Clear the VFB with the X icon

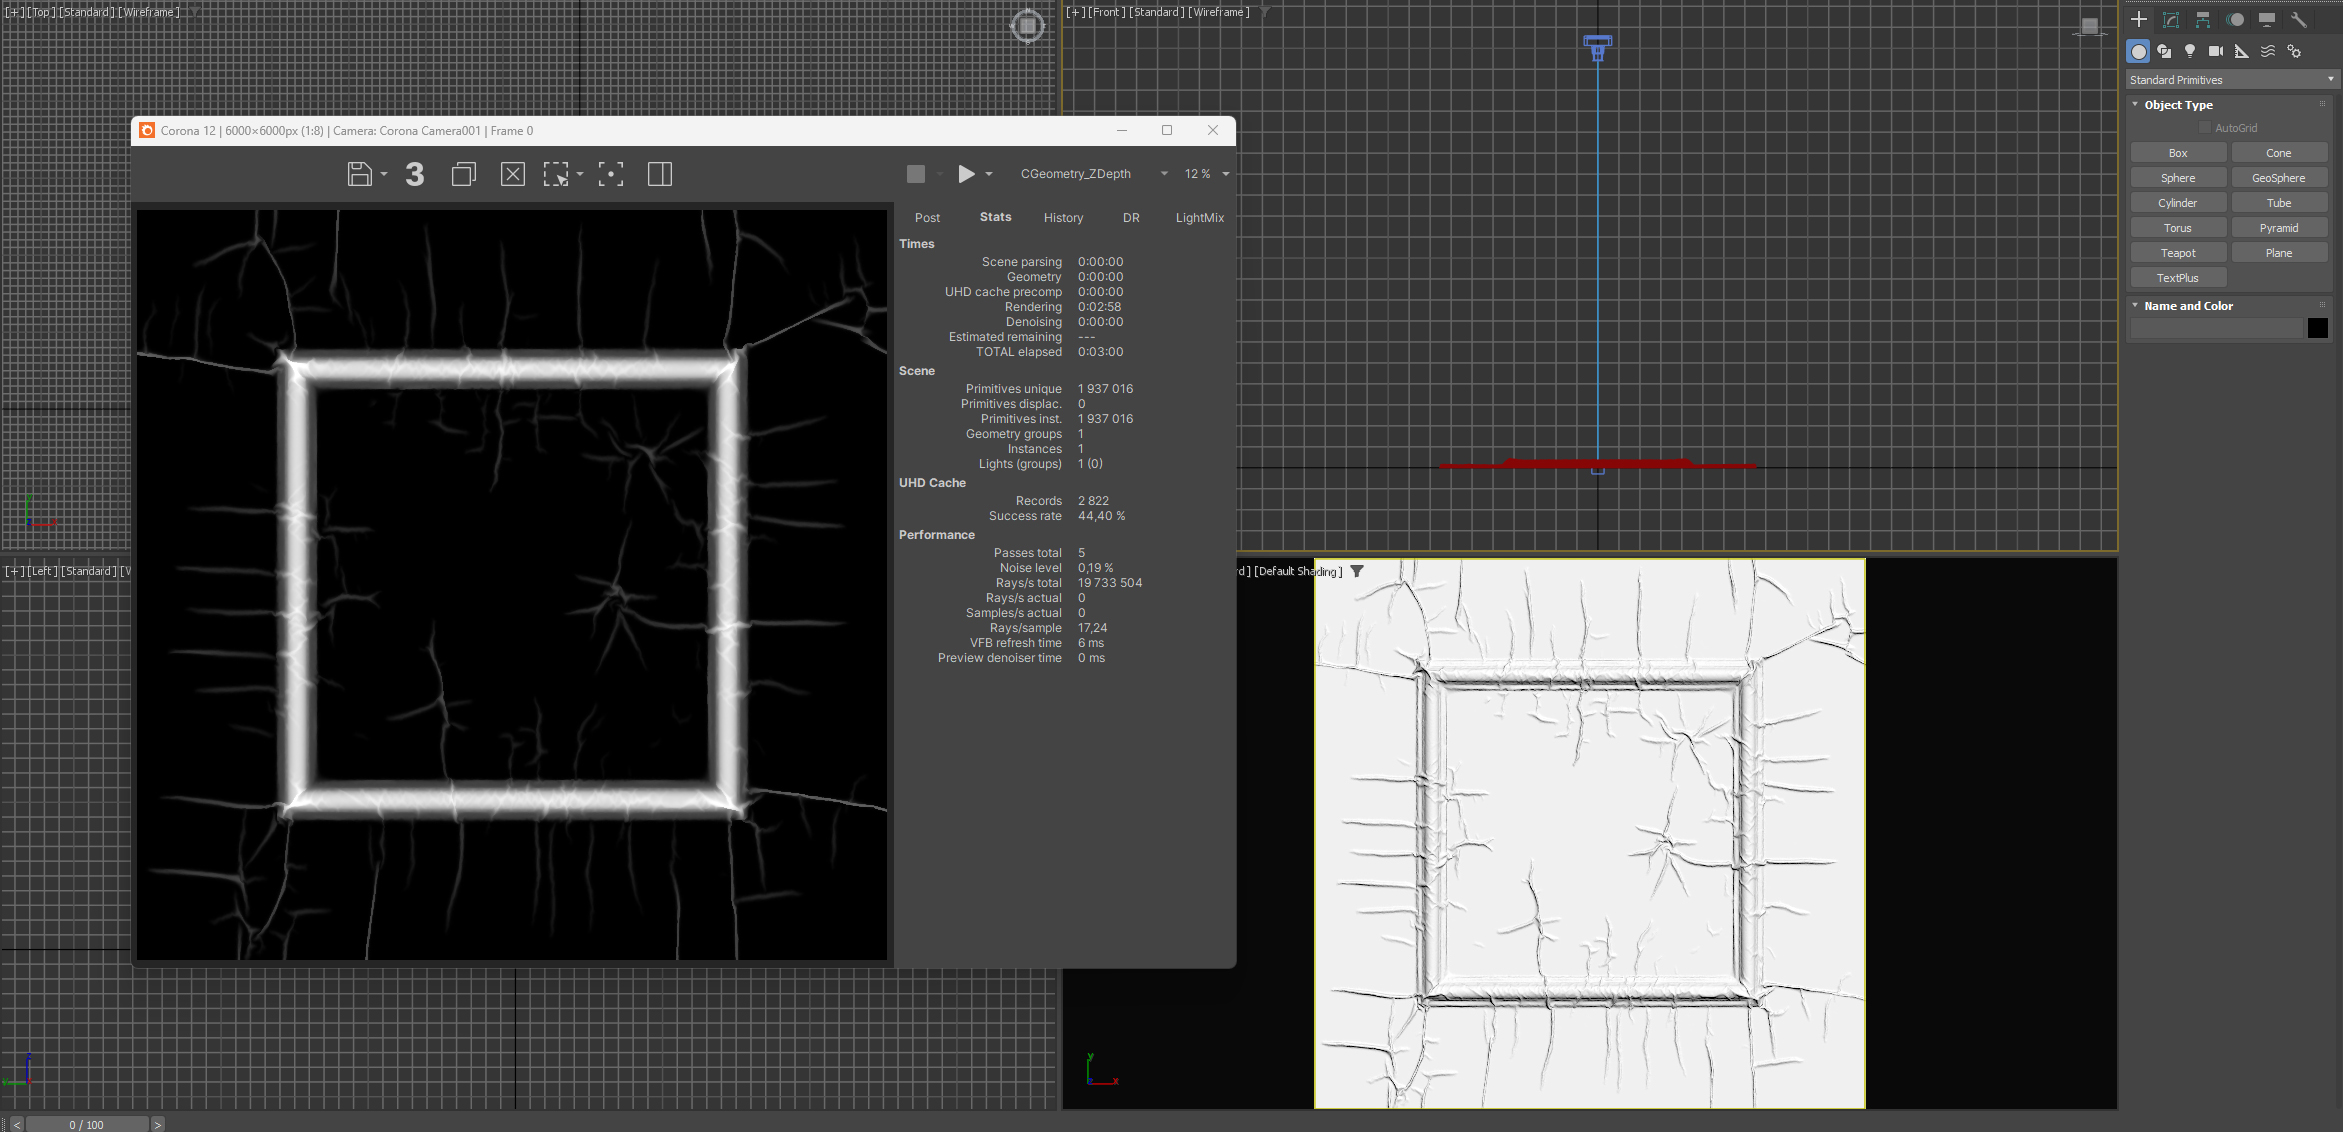pos(512,174)
